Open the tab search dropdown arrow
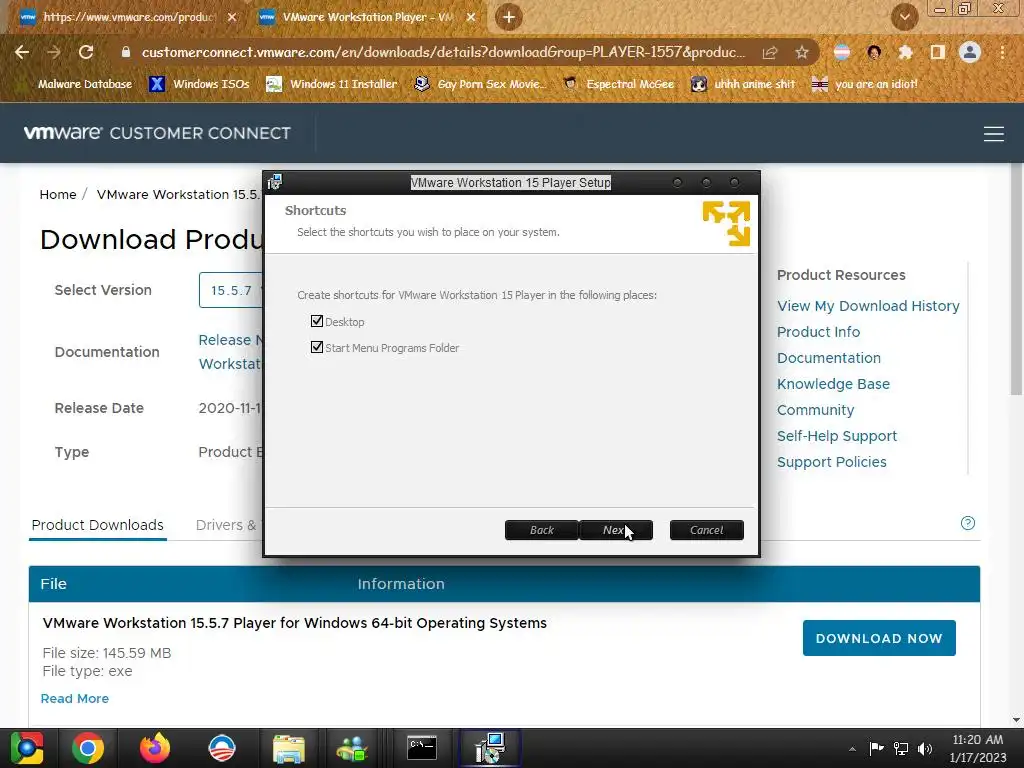Screen dimensions: 1024x768 coord(904,17)
